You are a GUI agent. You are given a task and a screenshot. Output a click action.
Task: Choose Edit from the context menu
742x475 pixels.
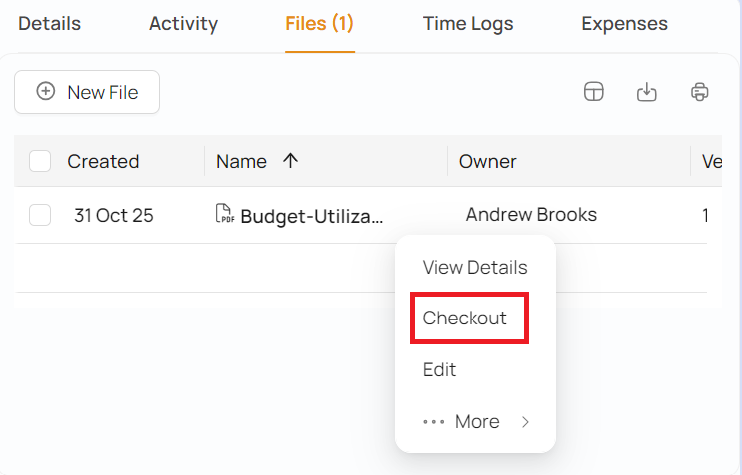pyautogui.click(x=440, y=370)
